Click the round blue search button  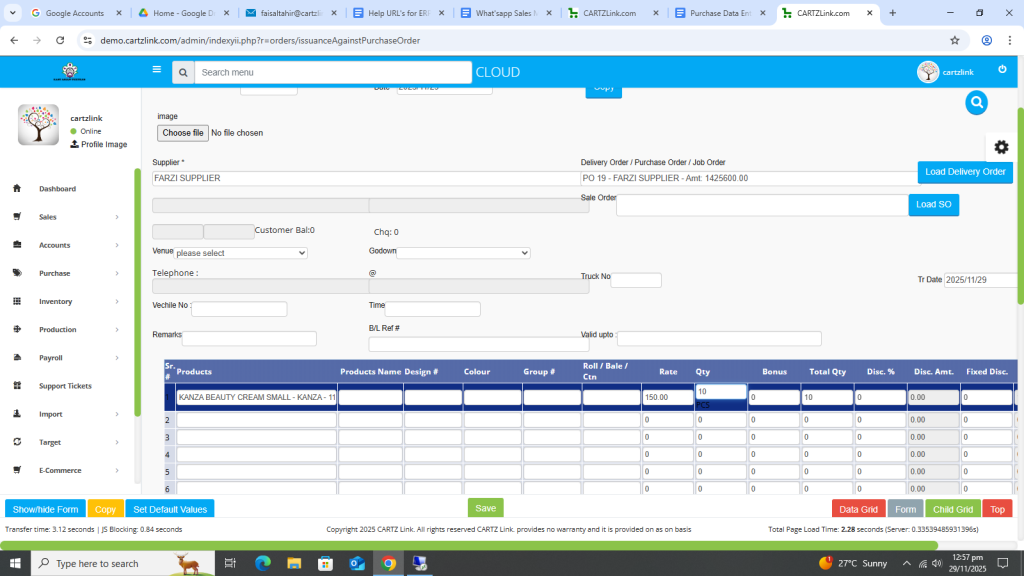977,102
